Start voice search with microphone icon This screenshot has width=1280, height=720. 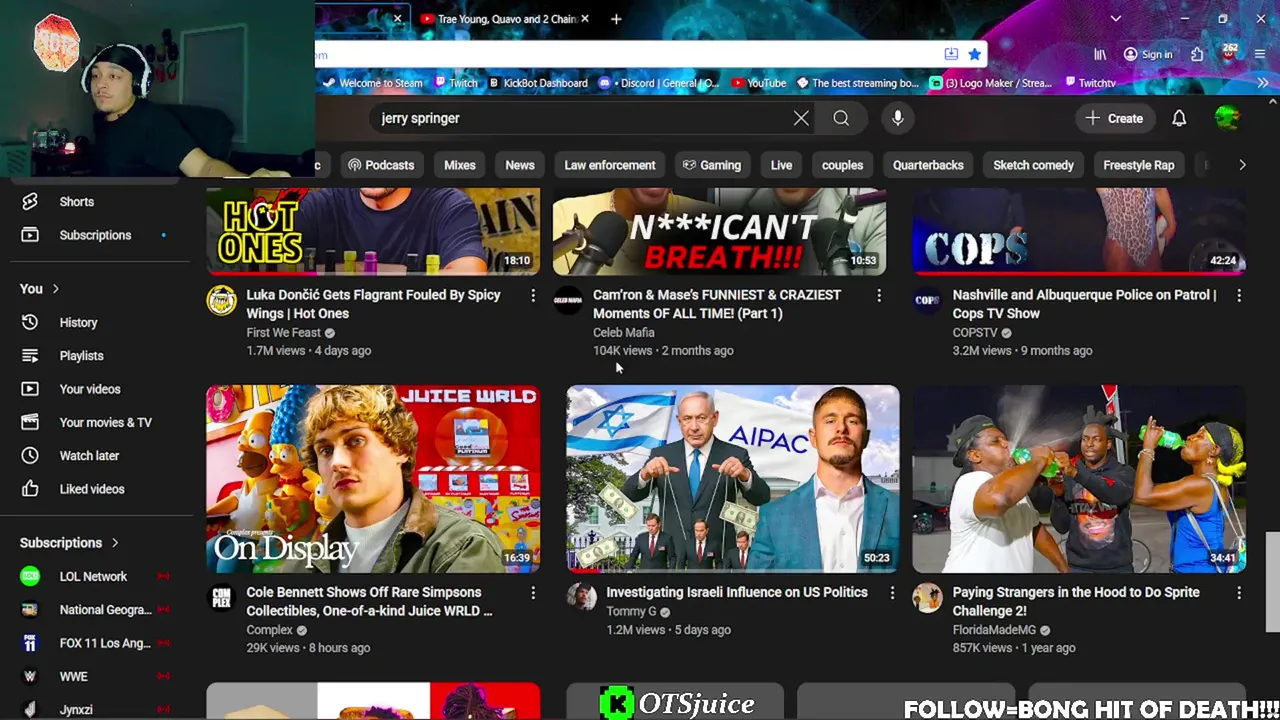tap(898, 118)
